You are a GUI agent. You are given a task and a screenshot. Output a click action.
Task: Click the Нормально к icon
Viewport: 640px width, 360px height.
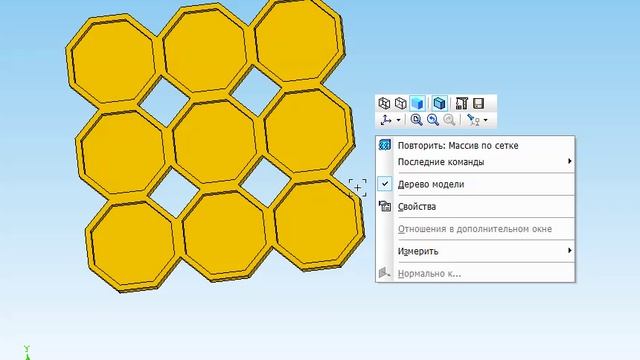tap(384, 273)
